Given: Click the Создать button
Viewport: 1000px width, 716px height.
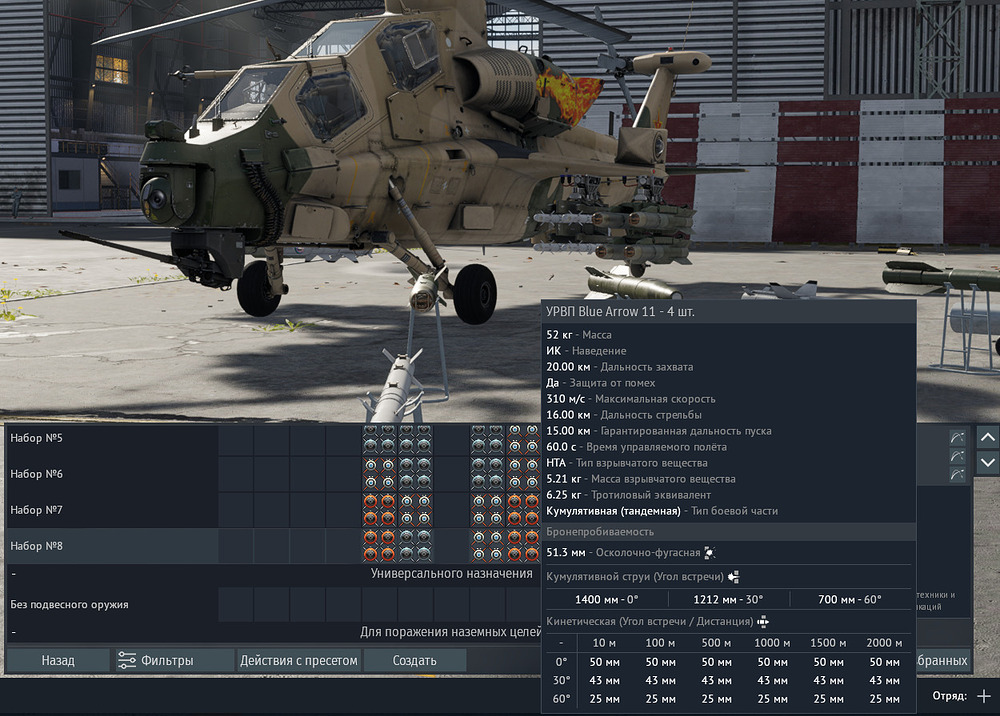Looking at the screenshot, I should tap(415, 661).
